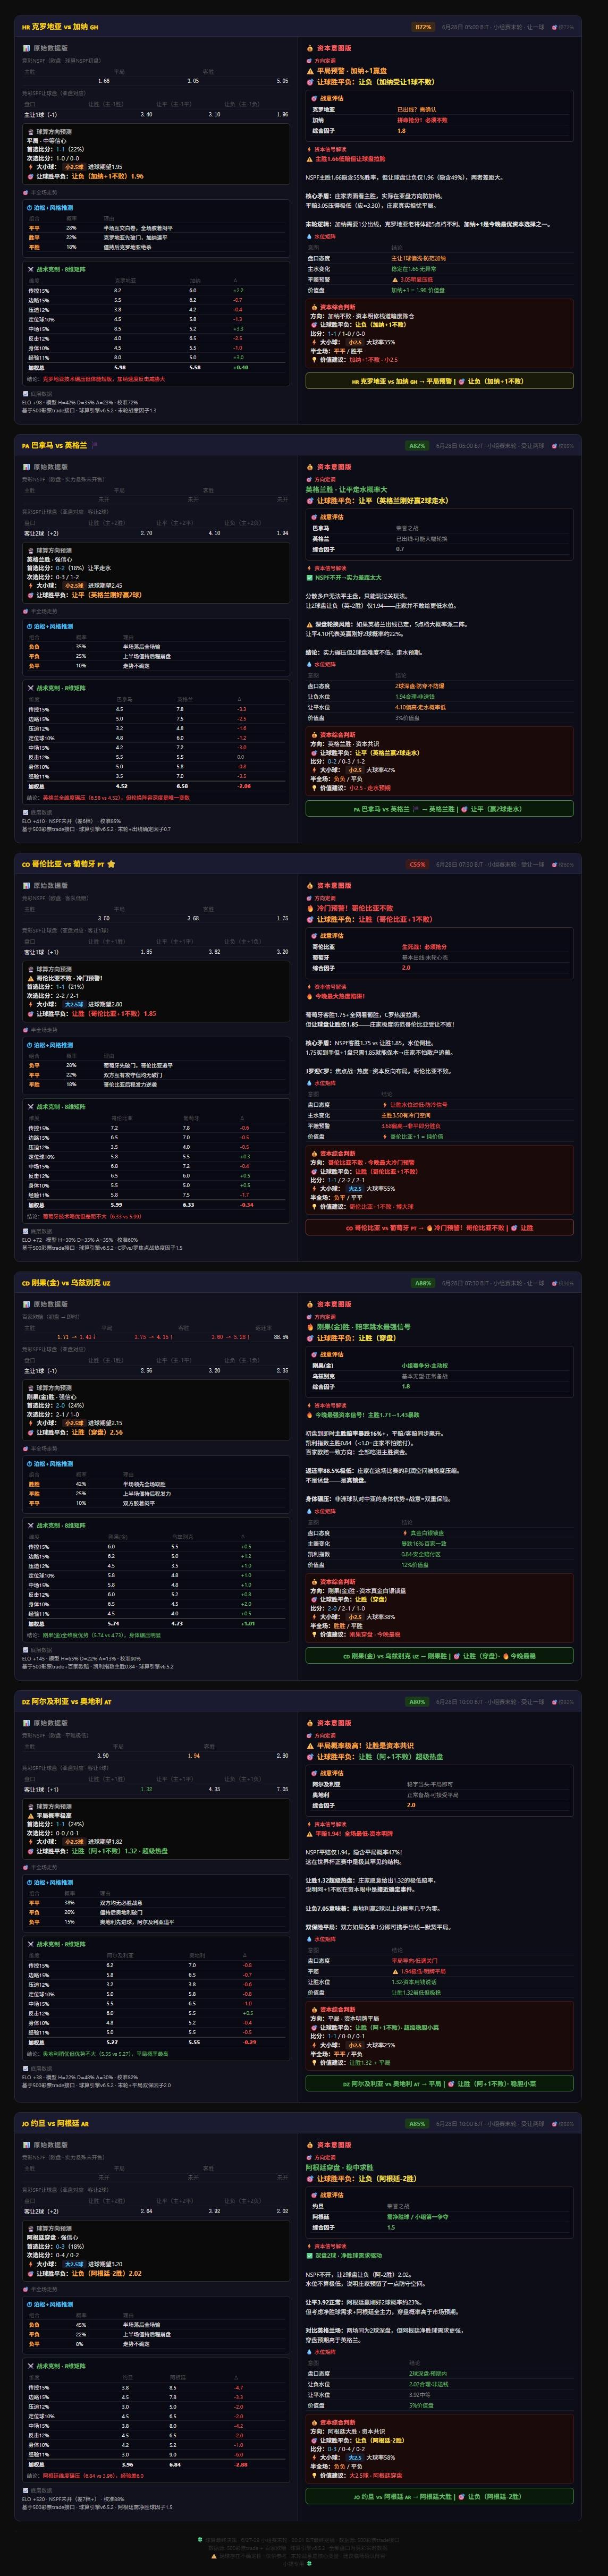Click the 5.05 away-win odds in 克罗地亚 vs 加纳
The height and width of the screenshot is (2576, 608).
tap(282, 81)
